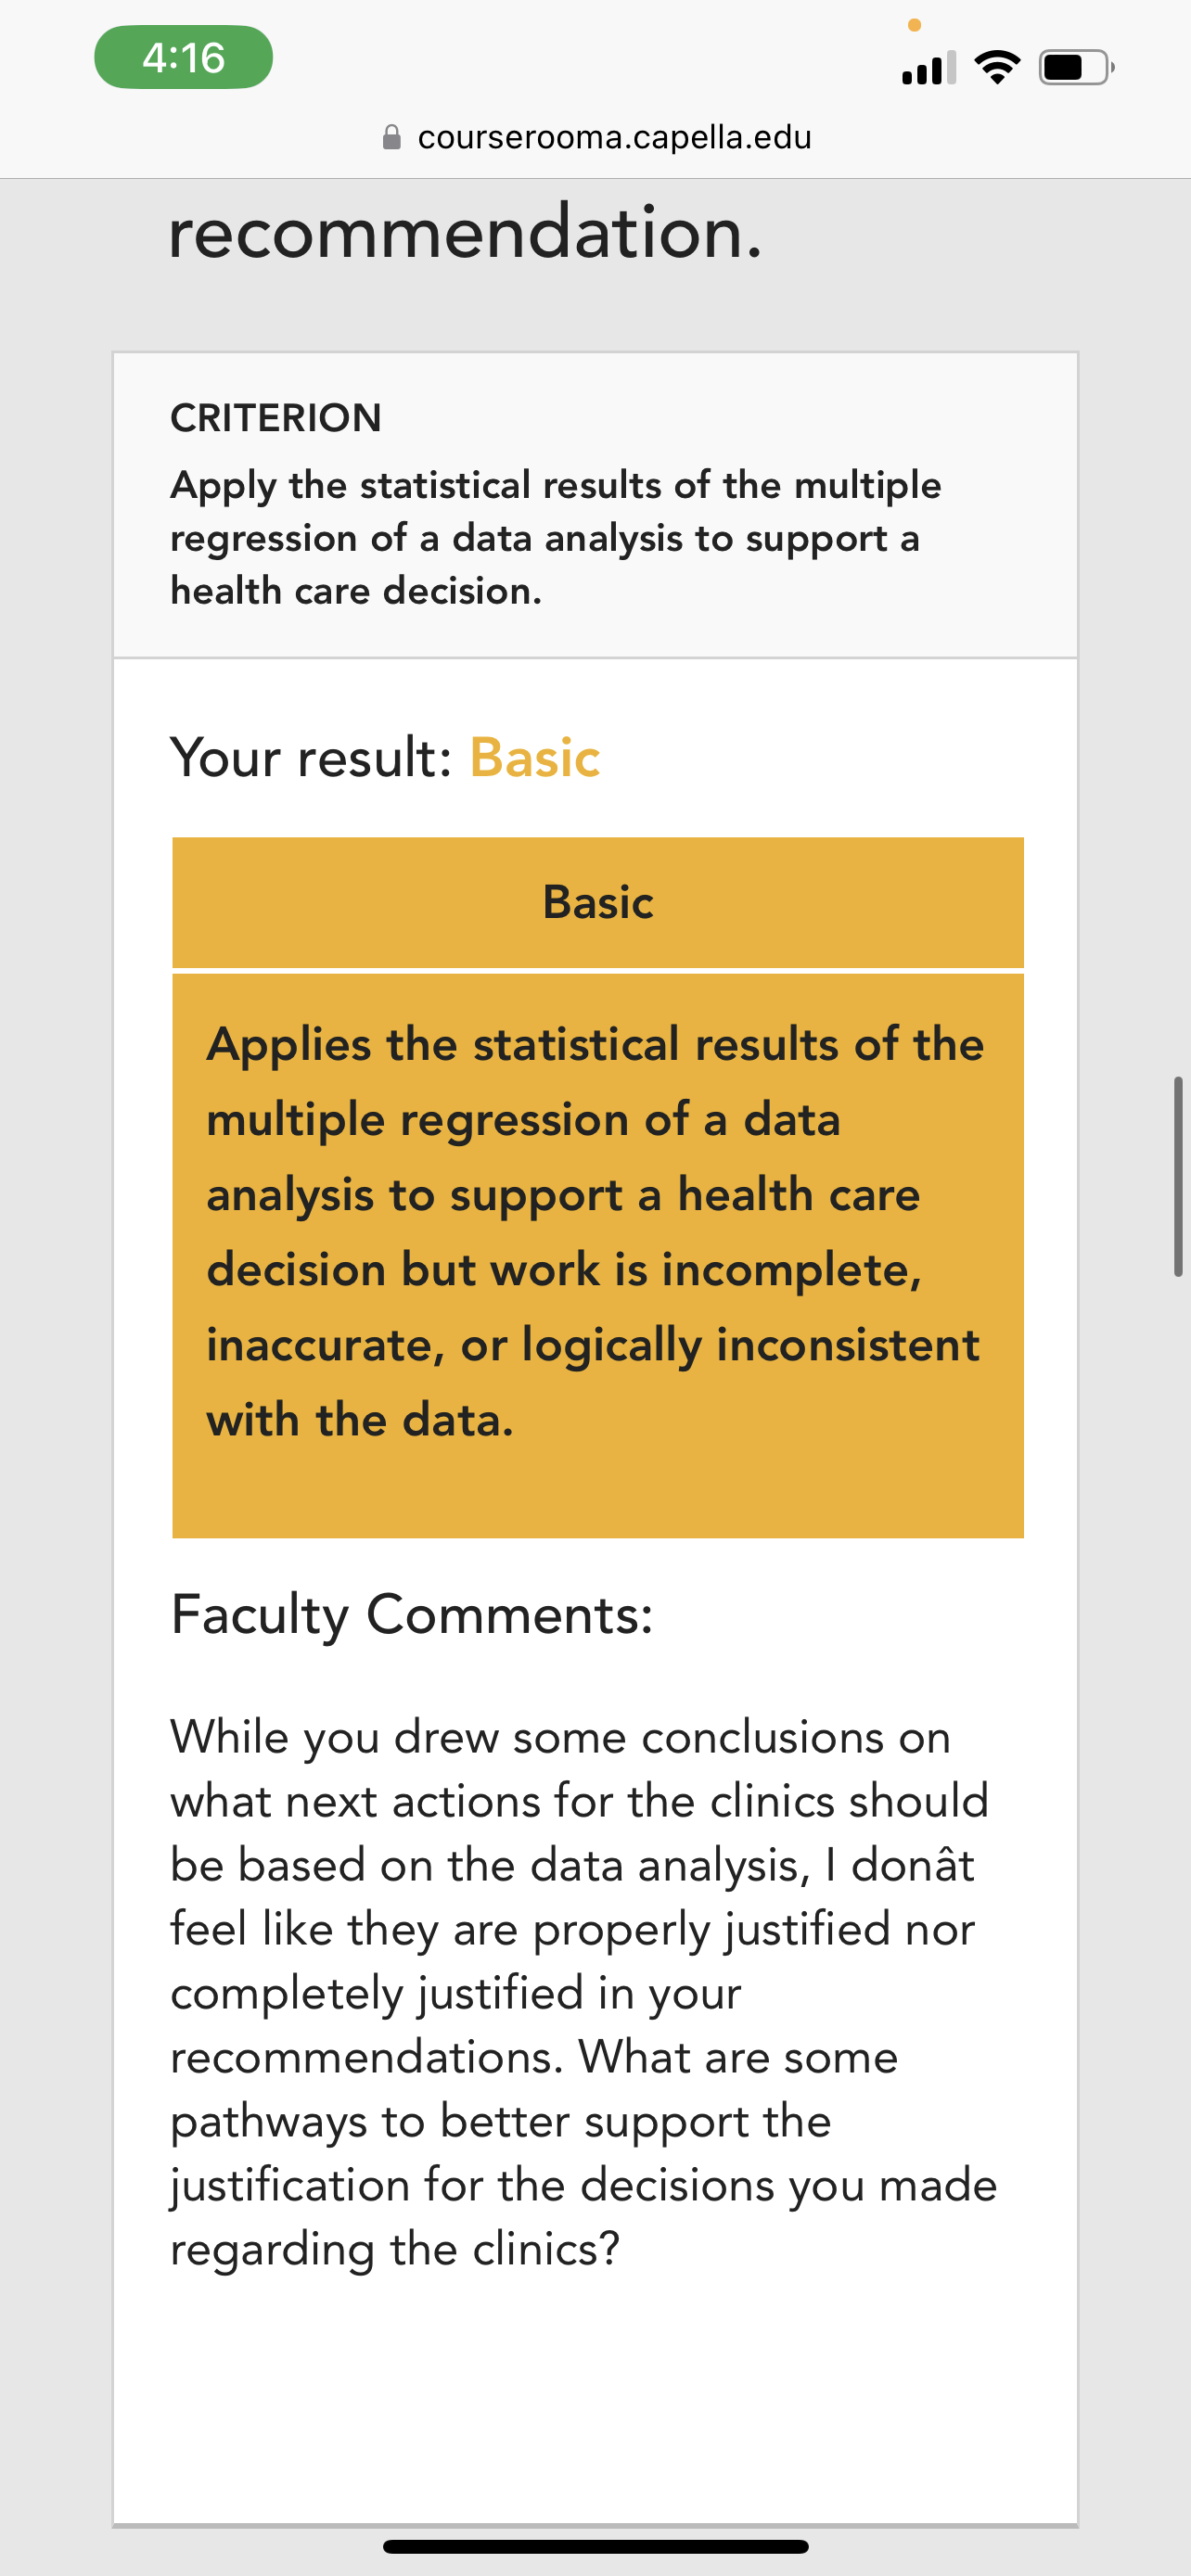Tap the Basic rubric description box
The height and width of the screenshot is (2576, 1191).
[x=598, y=1255]
